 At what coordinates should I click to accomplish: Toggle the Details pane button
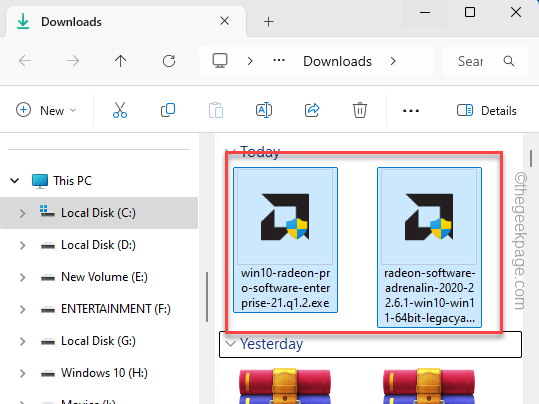[487, 111]
